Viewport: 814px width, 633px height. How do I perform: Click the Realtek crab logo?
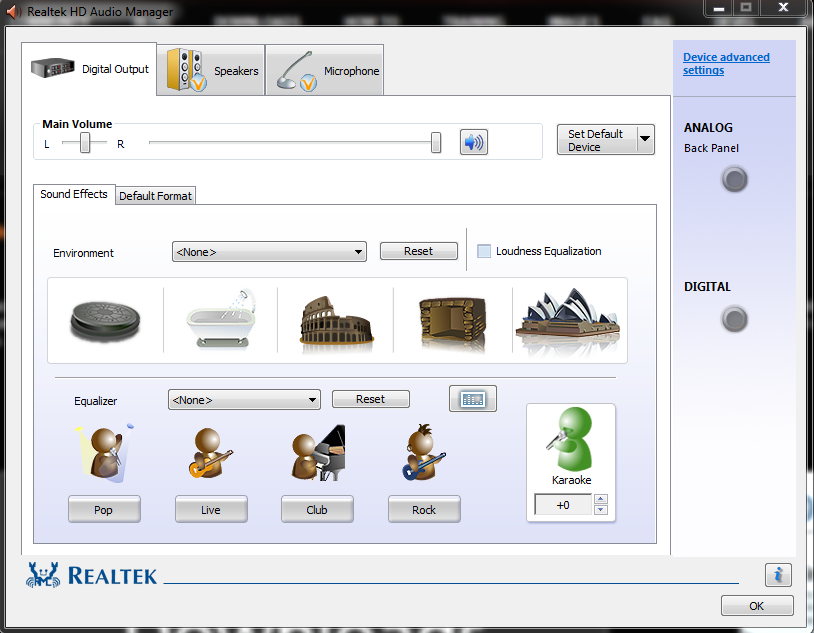point(43,575)
